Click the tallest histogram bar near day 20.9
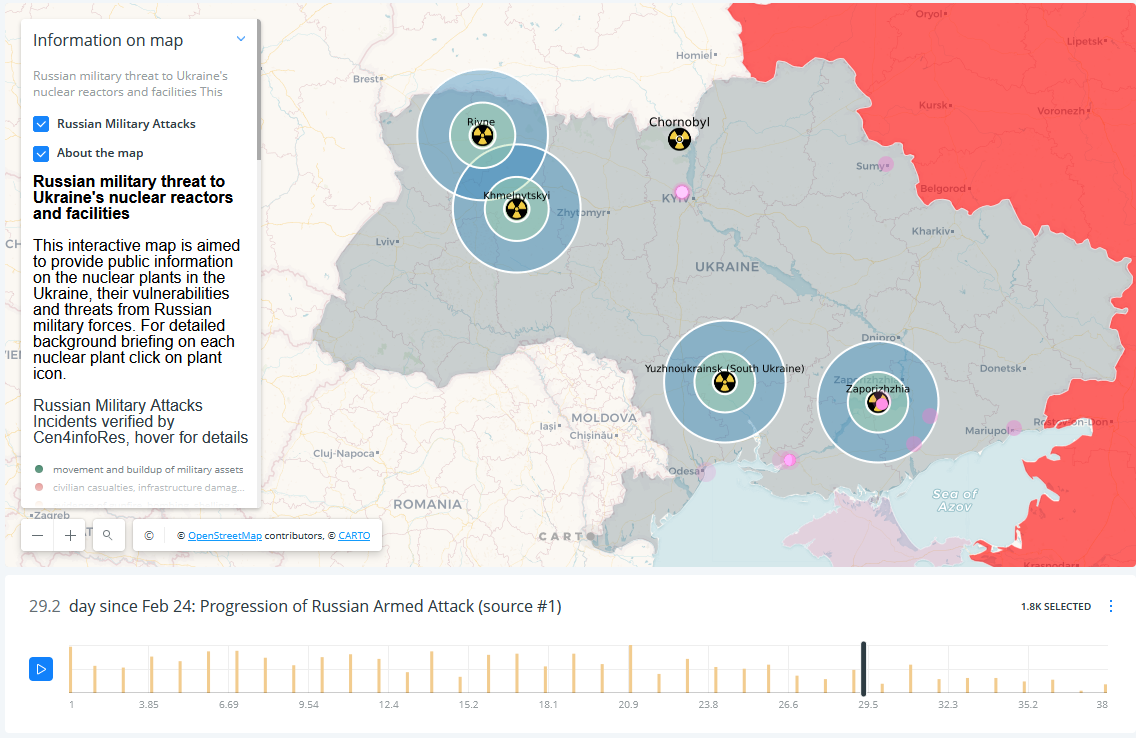Viewport: 1136px width, 738px height. 630,669
